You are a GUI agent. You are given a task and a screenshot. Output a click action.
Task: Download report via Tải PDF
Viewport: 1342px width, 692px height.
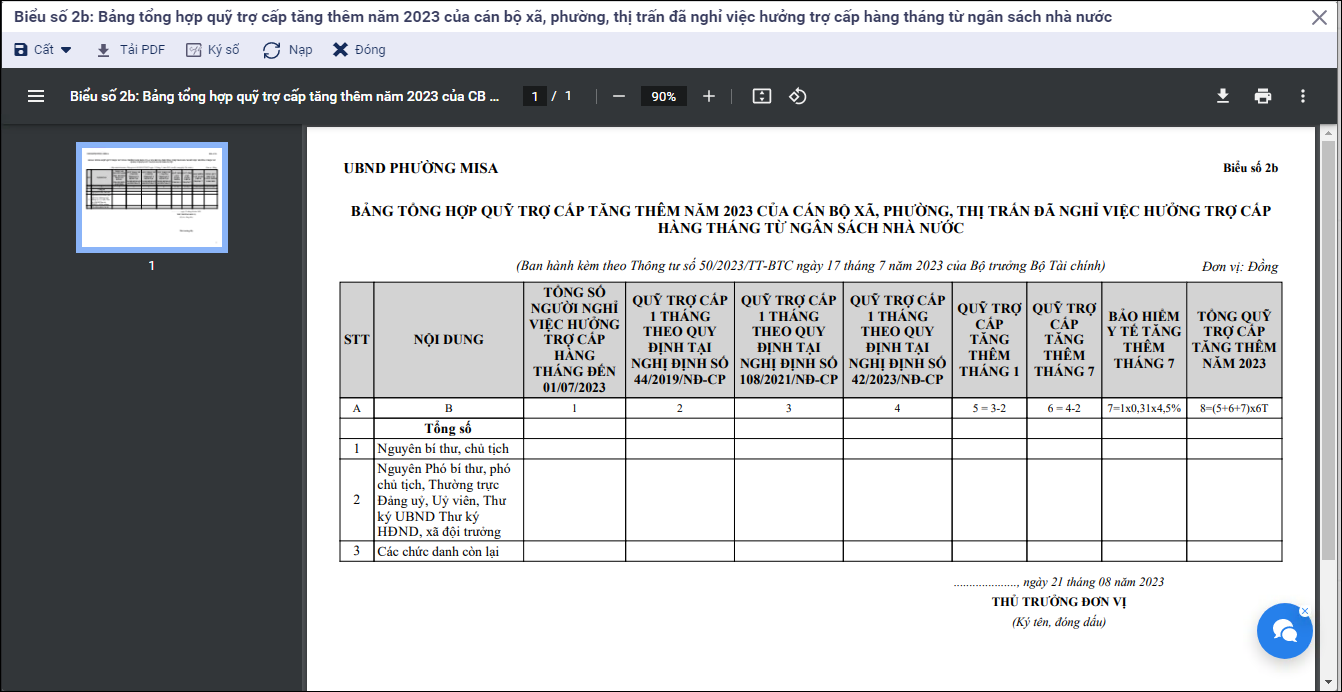click(x=130, y=50)
